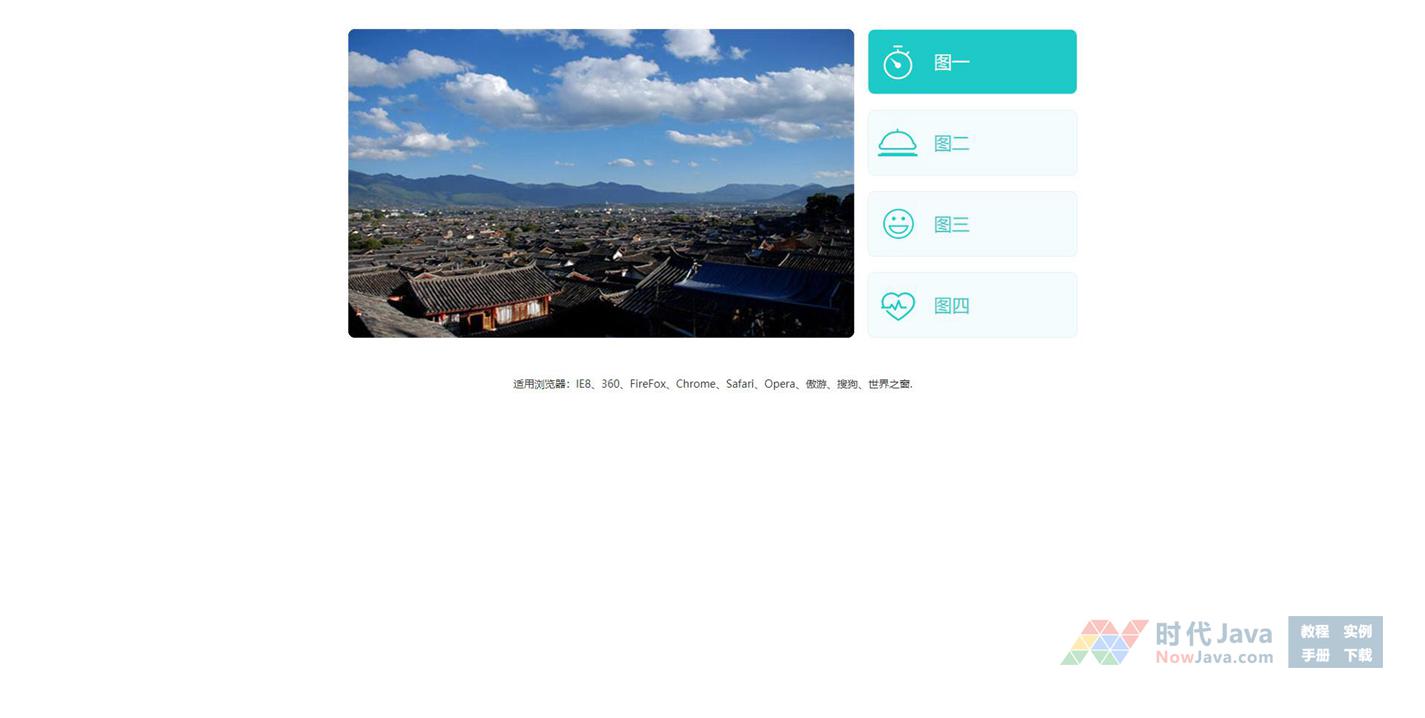
Task: Open the 手册 link in the watermark
Action: [x=1314, y=655]
